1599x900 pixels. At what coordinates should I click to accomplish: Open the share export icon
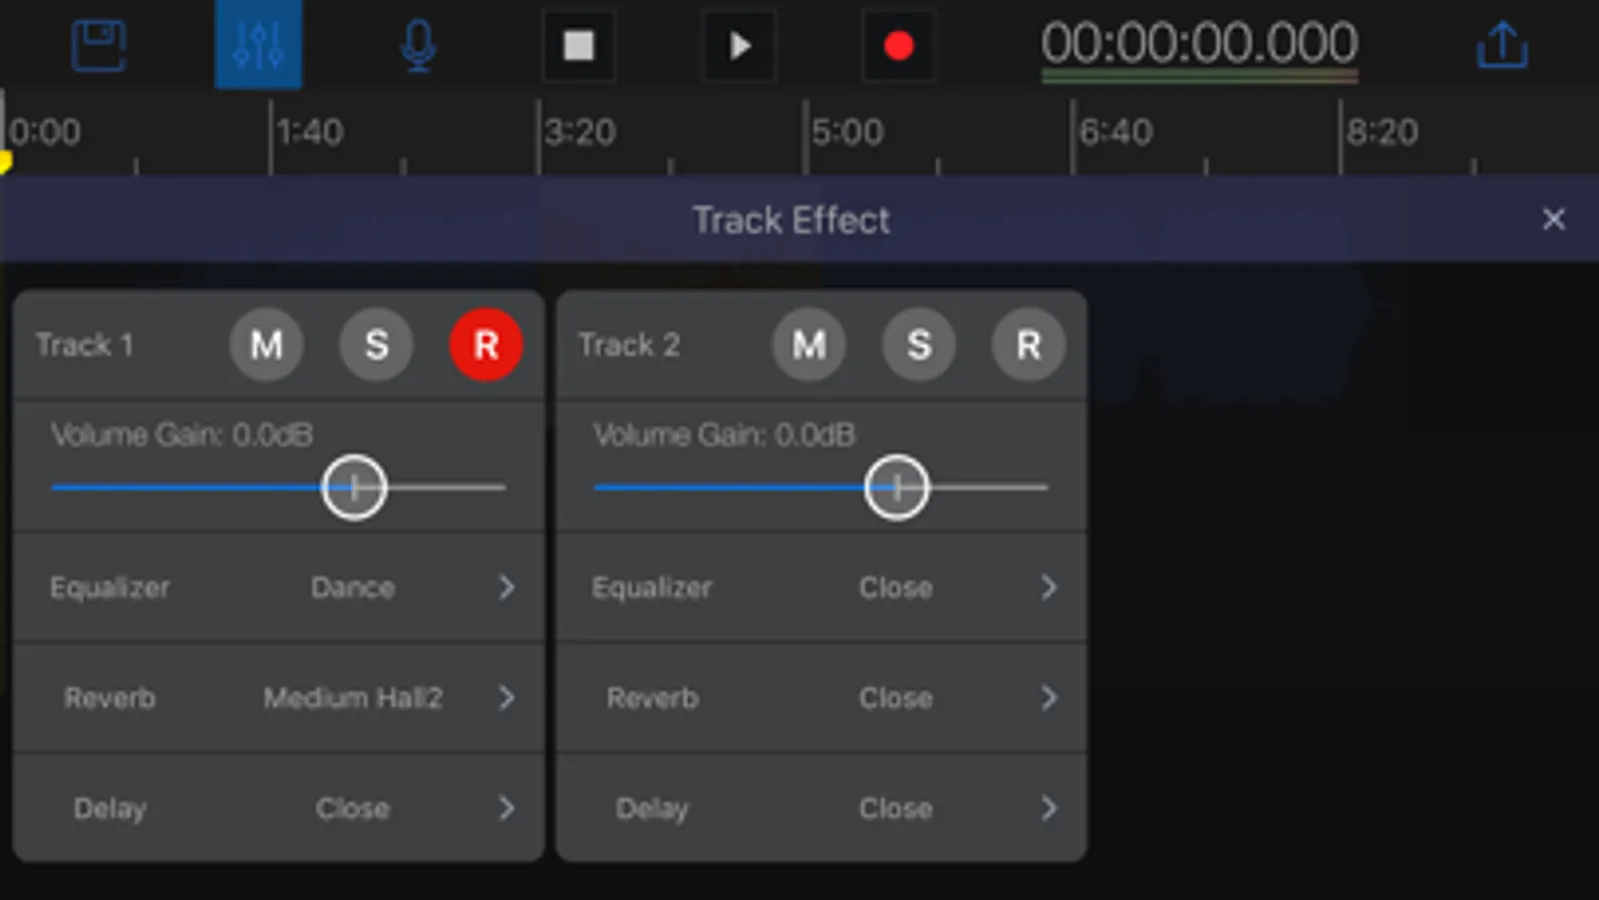pyautogui.click(x=1502, y=45)
